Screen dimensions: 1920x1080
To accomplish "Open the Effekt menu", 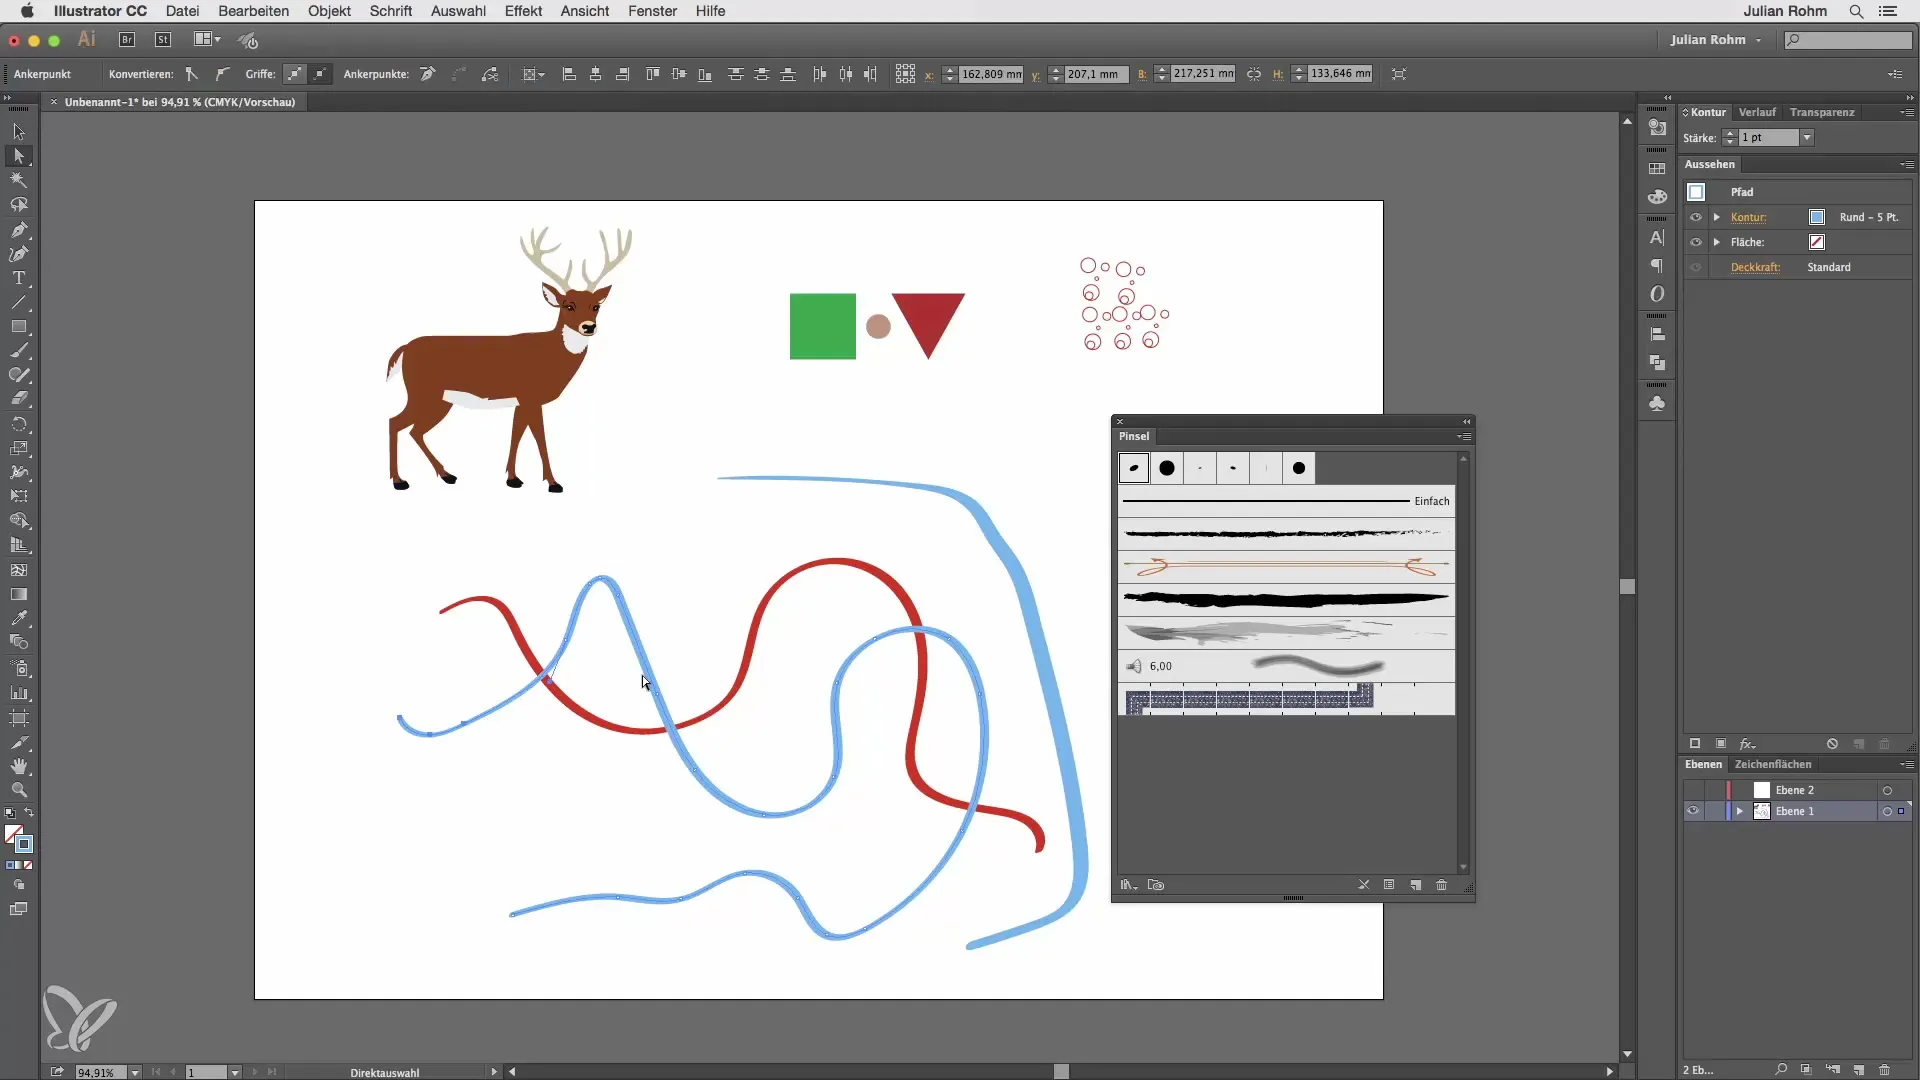I will pyautogui.click(x=523, y=11).
